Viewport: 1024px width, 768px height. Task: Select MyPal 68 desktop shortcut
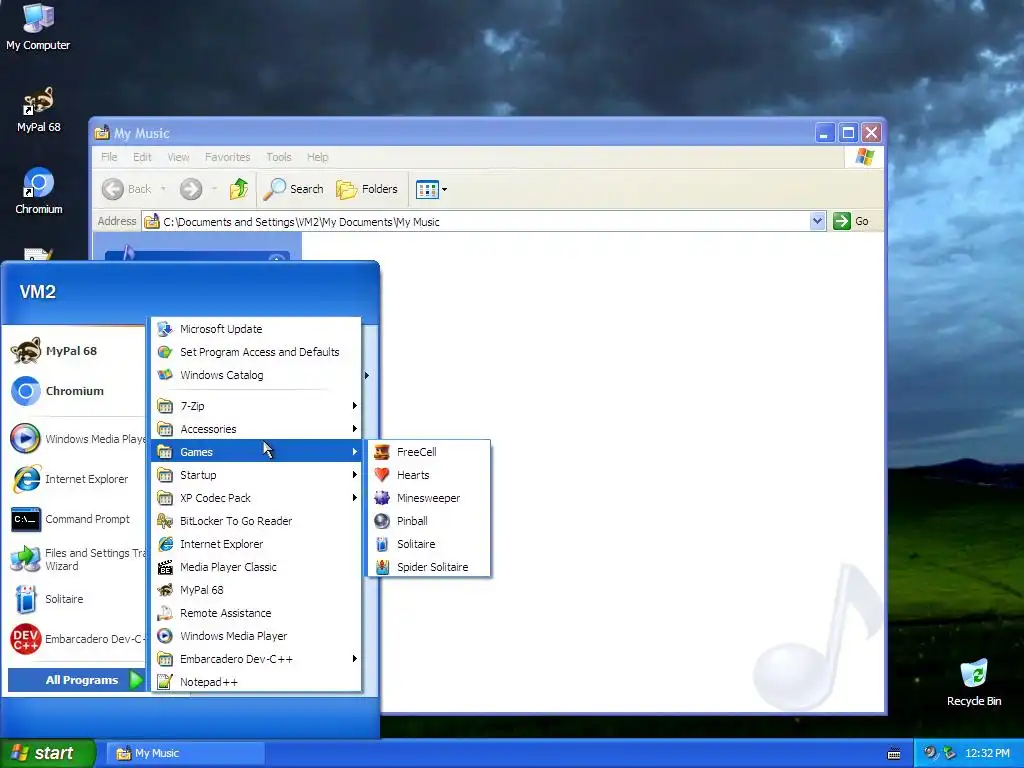(39, 110)
